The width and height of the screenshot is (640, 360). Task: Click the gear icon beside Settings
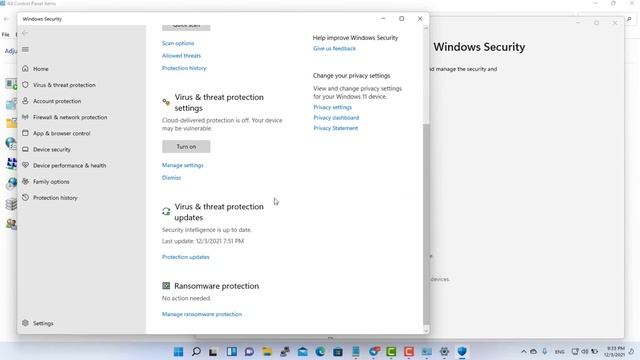point(25,323)
